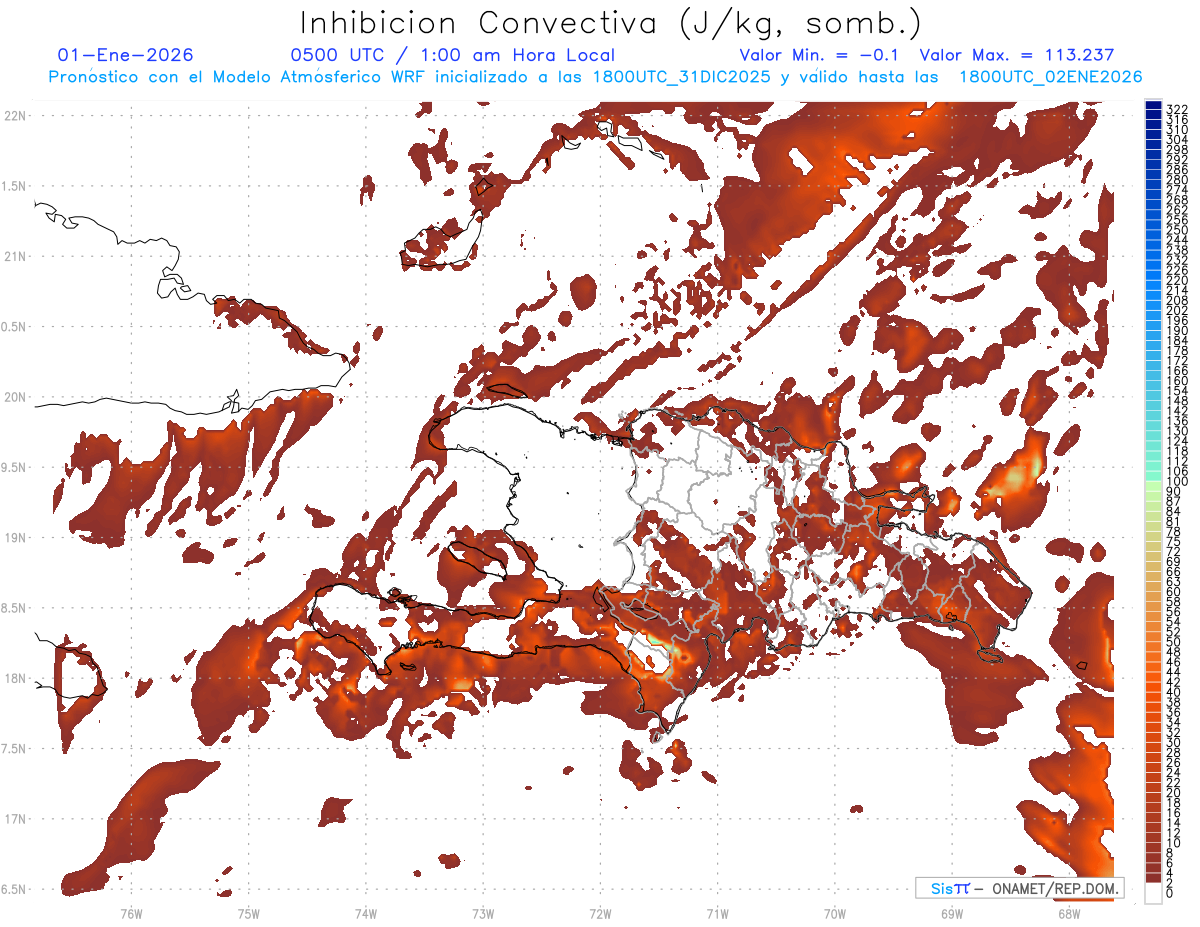Click the "18N" latitude label

15,678
